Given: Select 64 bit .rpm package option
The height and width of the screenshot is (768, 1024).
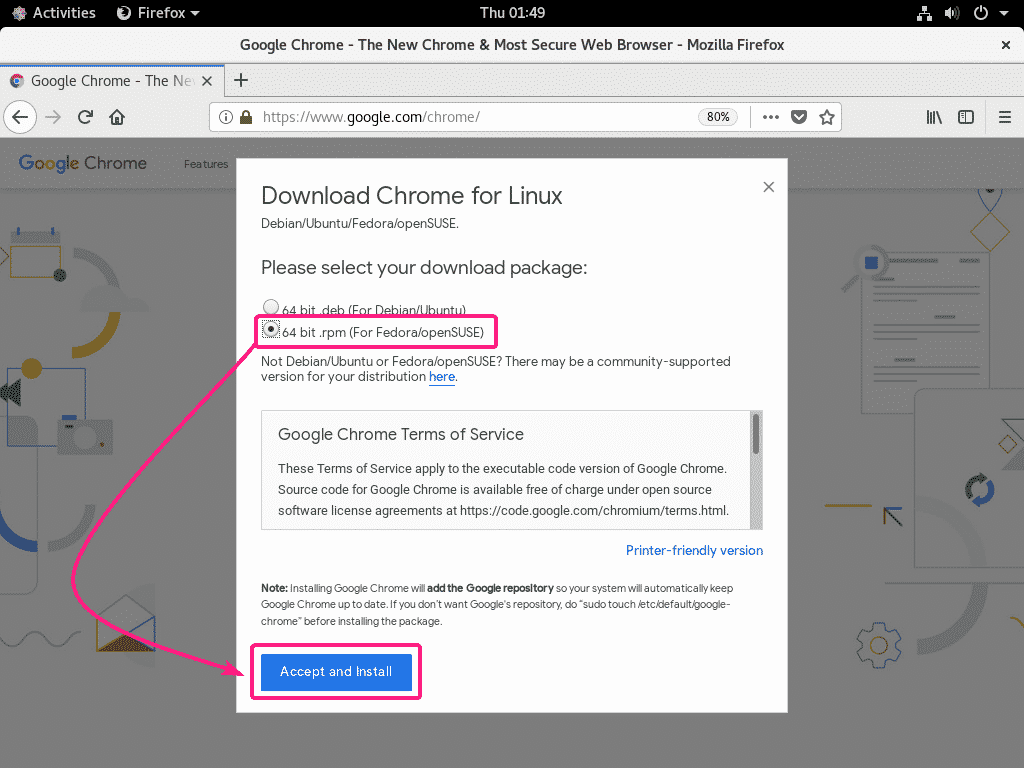Looking at the screenshot, I should (271, 330).
